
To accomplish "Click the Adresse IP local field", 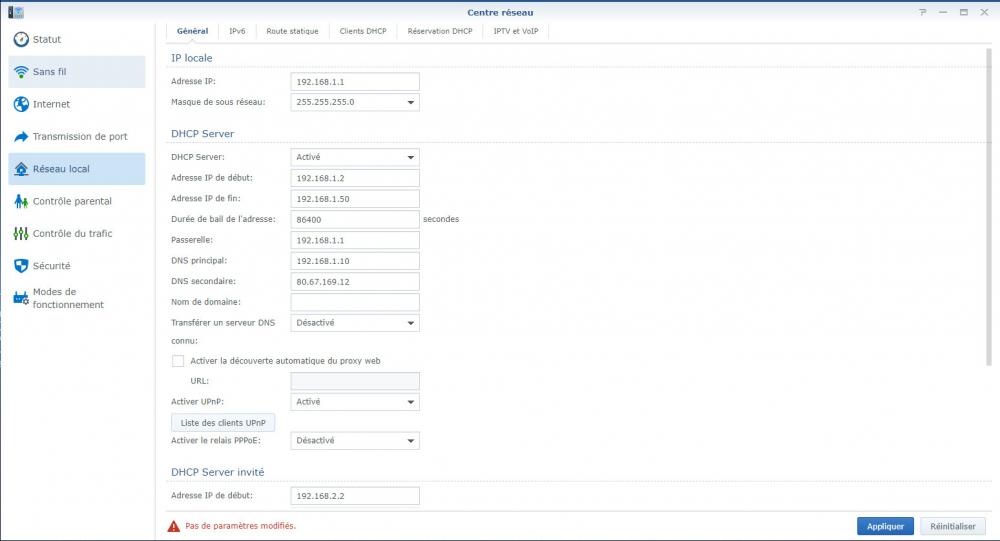I will click(x=355, y=82).
